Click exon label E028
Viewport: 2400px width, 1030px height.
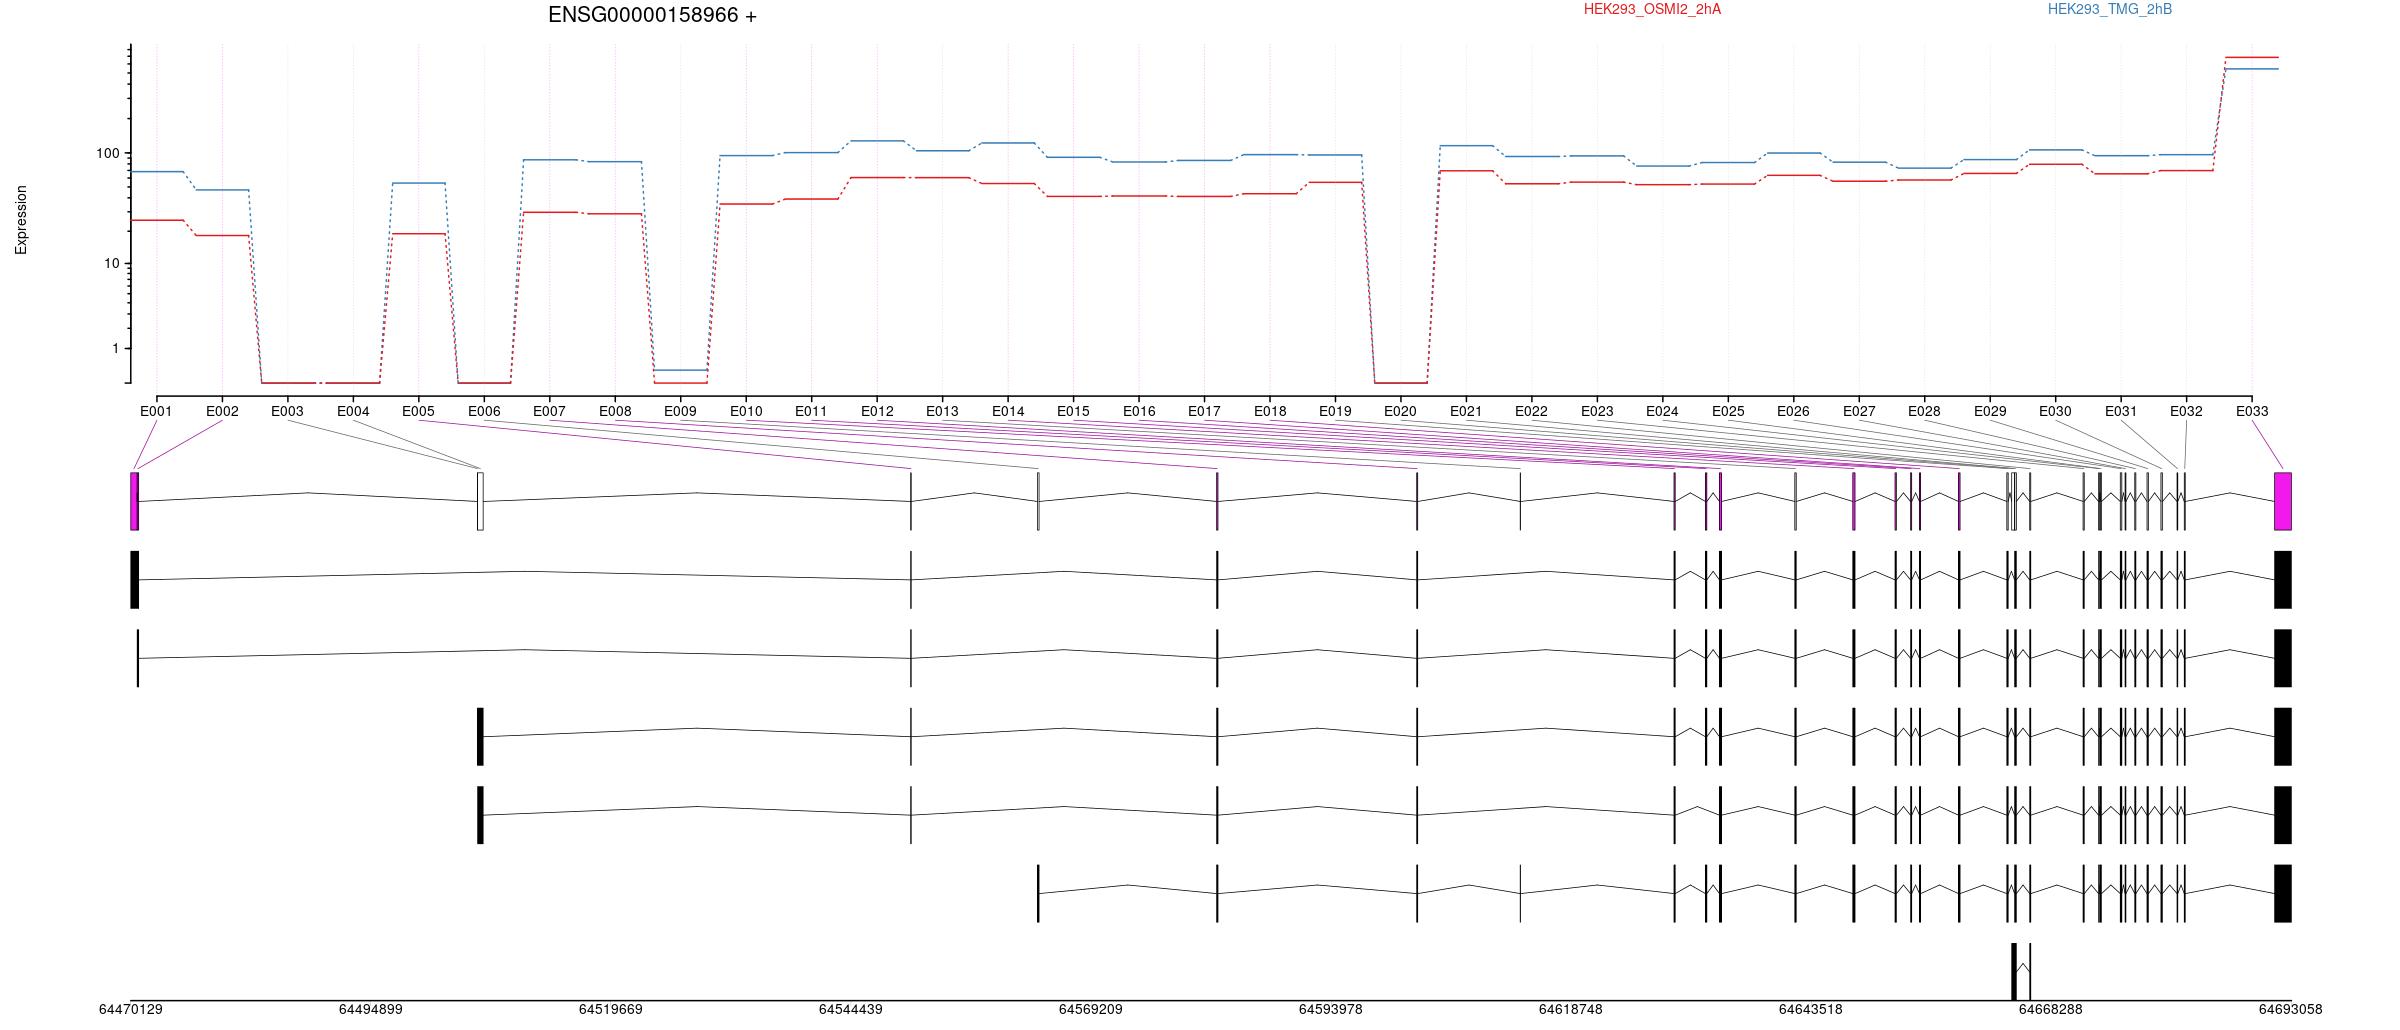[1924, 411]
